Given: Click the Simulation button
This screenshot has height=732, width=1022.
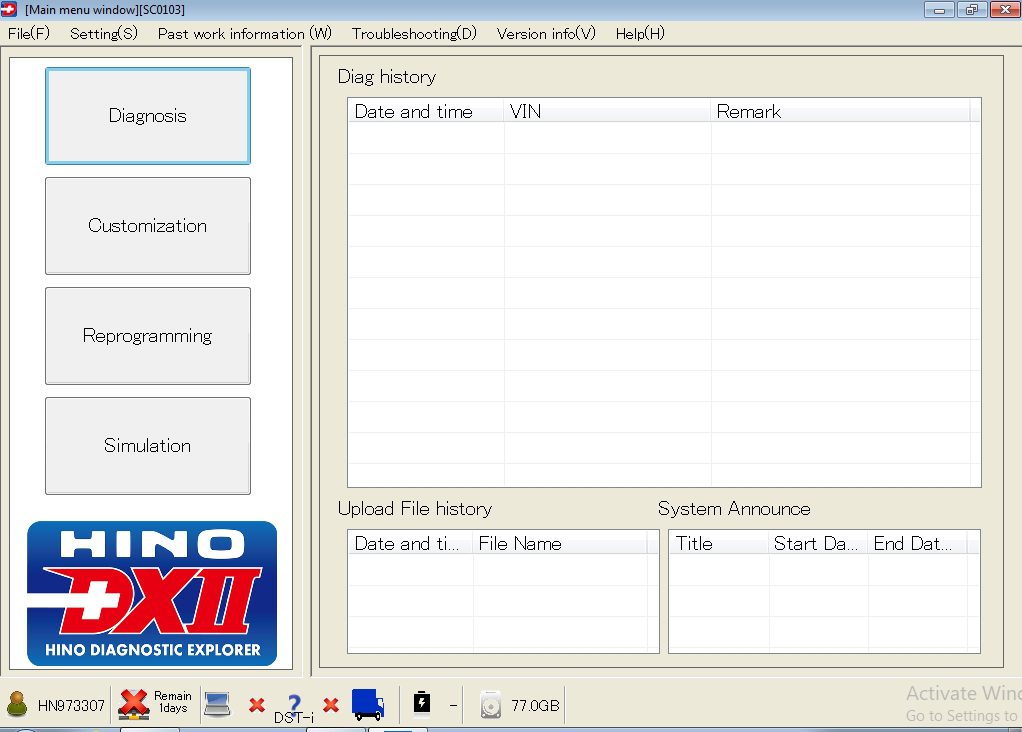Looking at the screenshot, I should [x=147, y=446].
